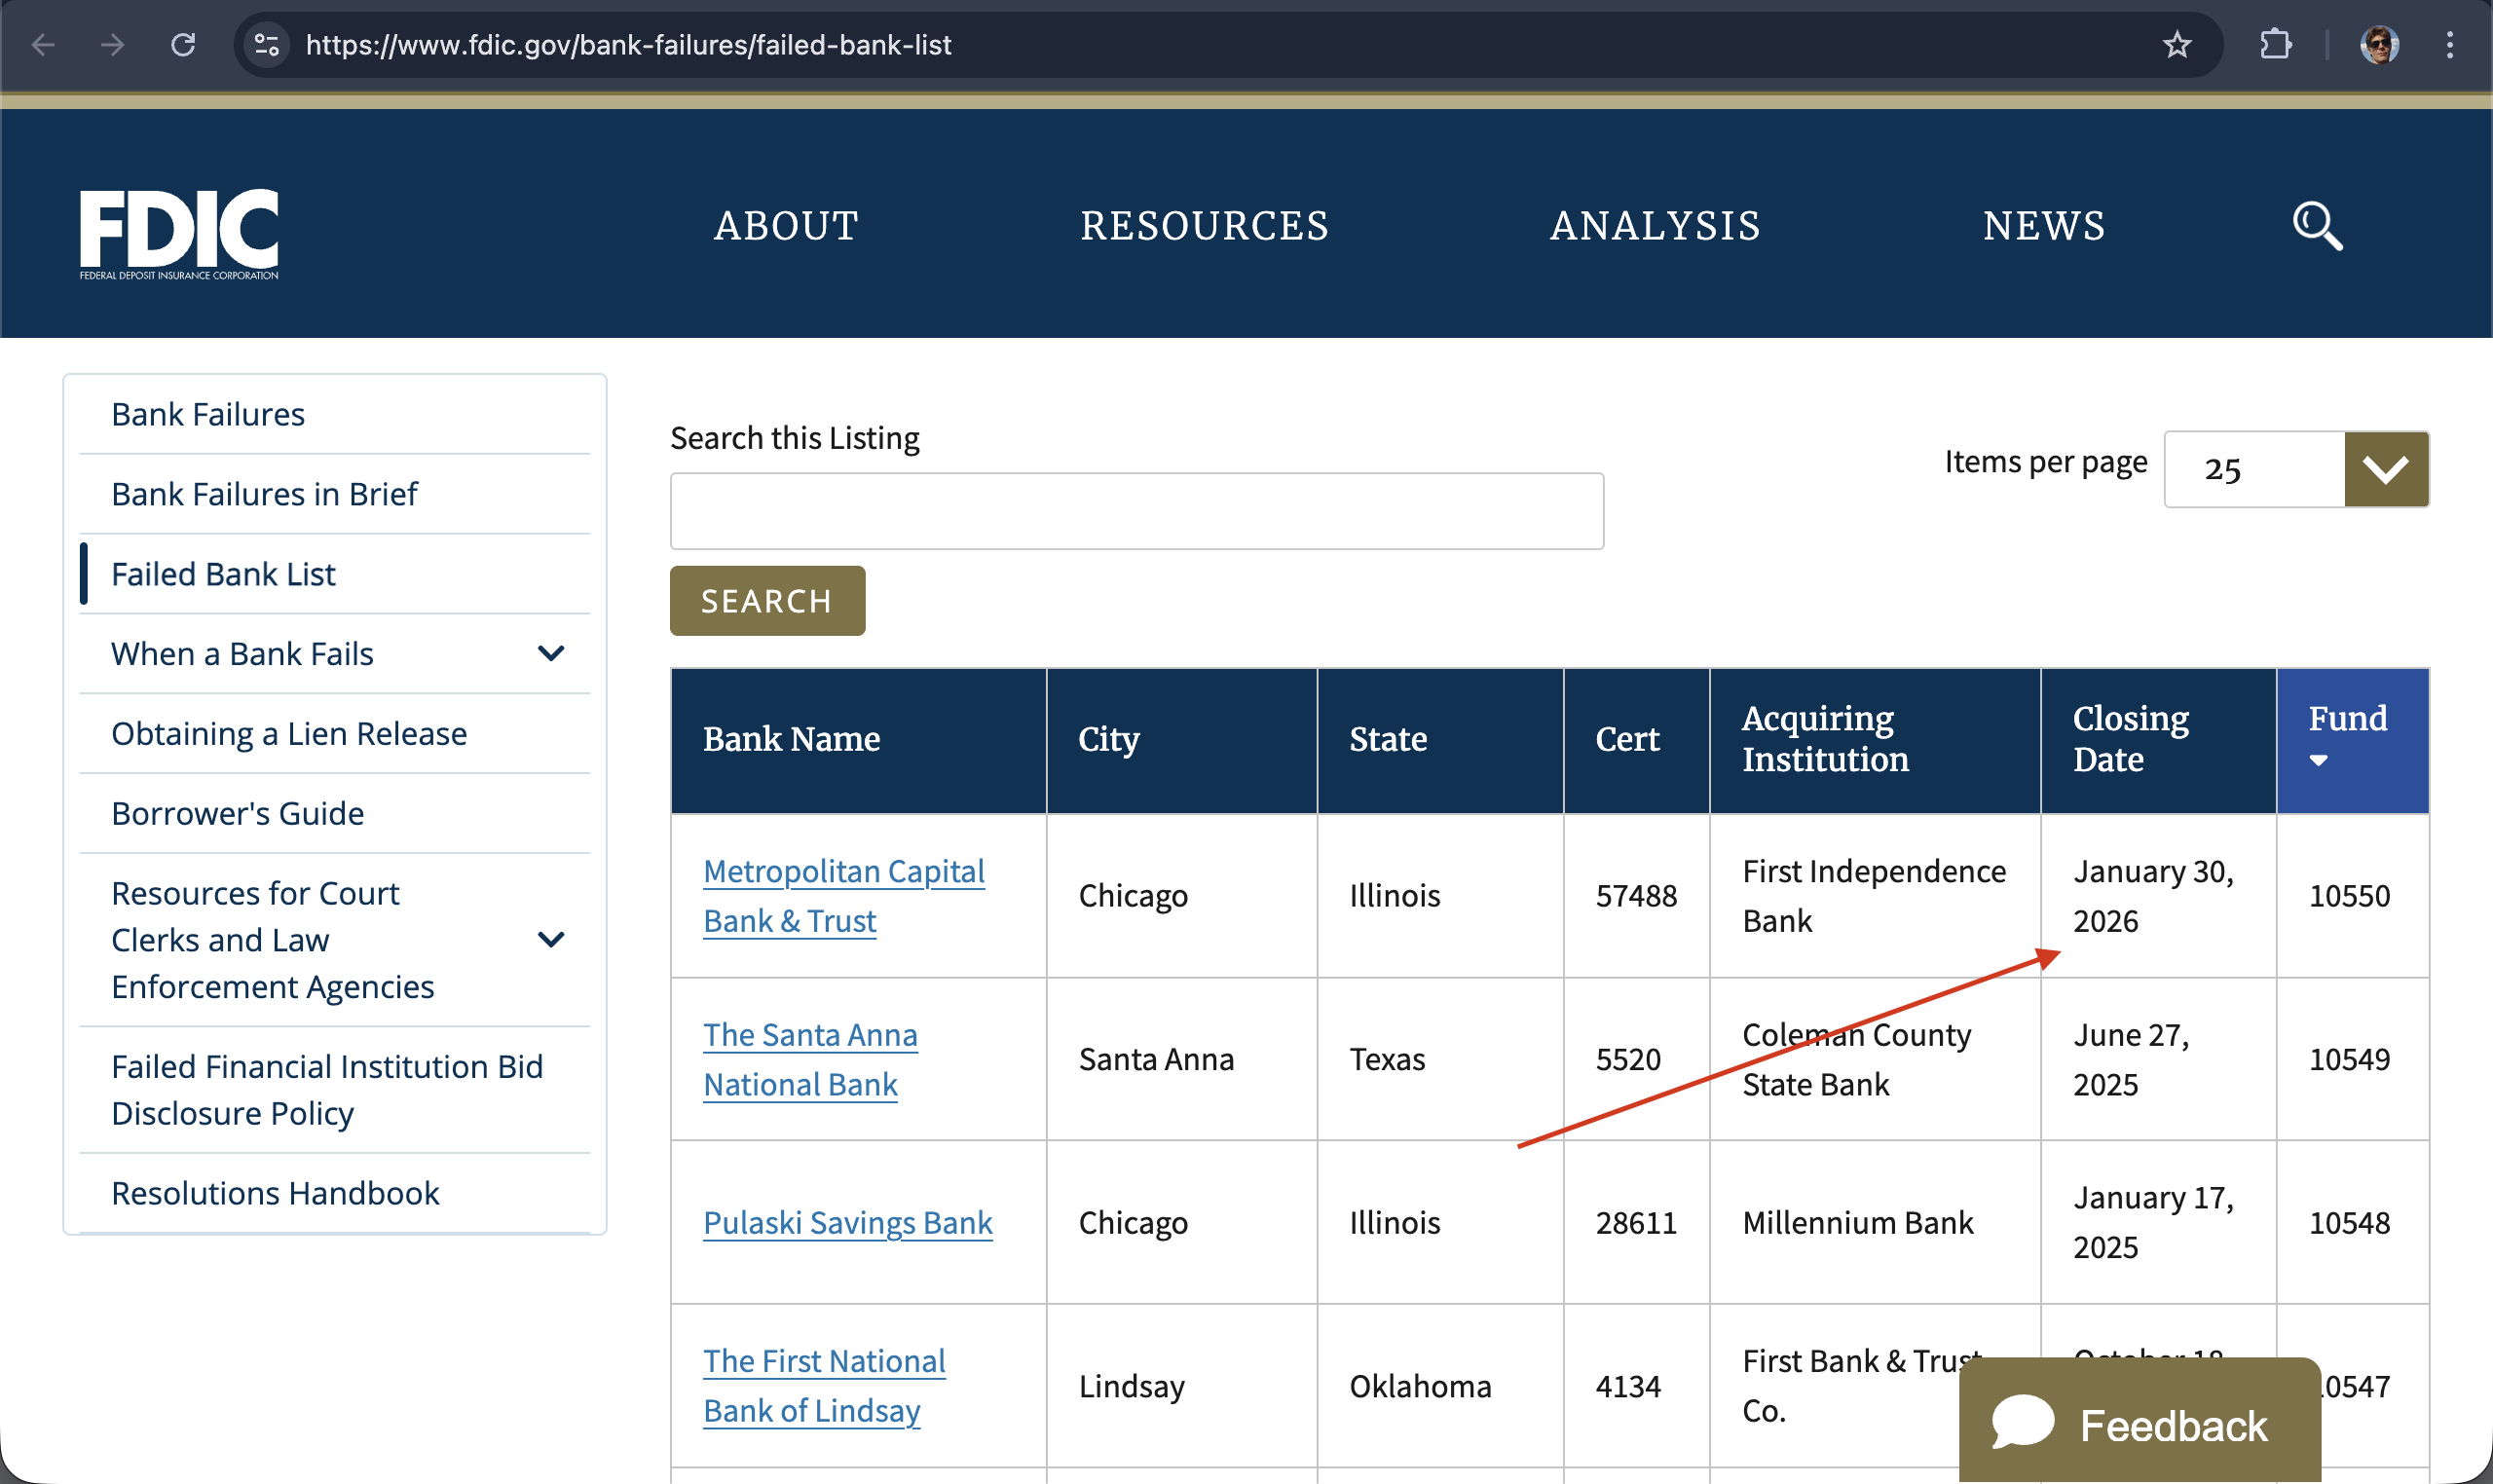Image resolution: width=2493 pixels, height=1484 pixels.
Task: Click the FDIC logo
Action: pos(179,234)
